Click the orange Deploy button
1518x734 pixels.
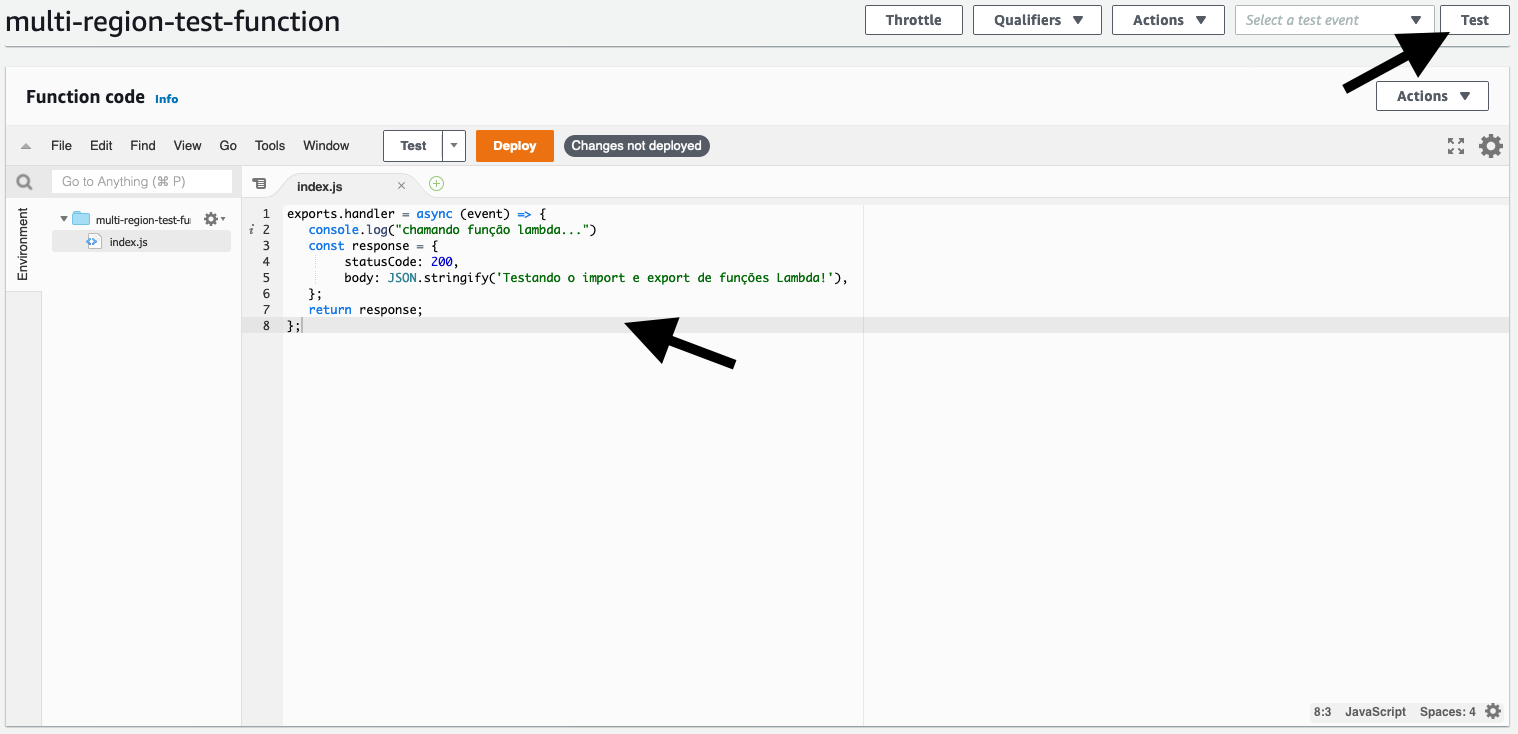pyautogui.click(x=515, y=146)
